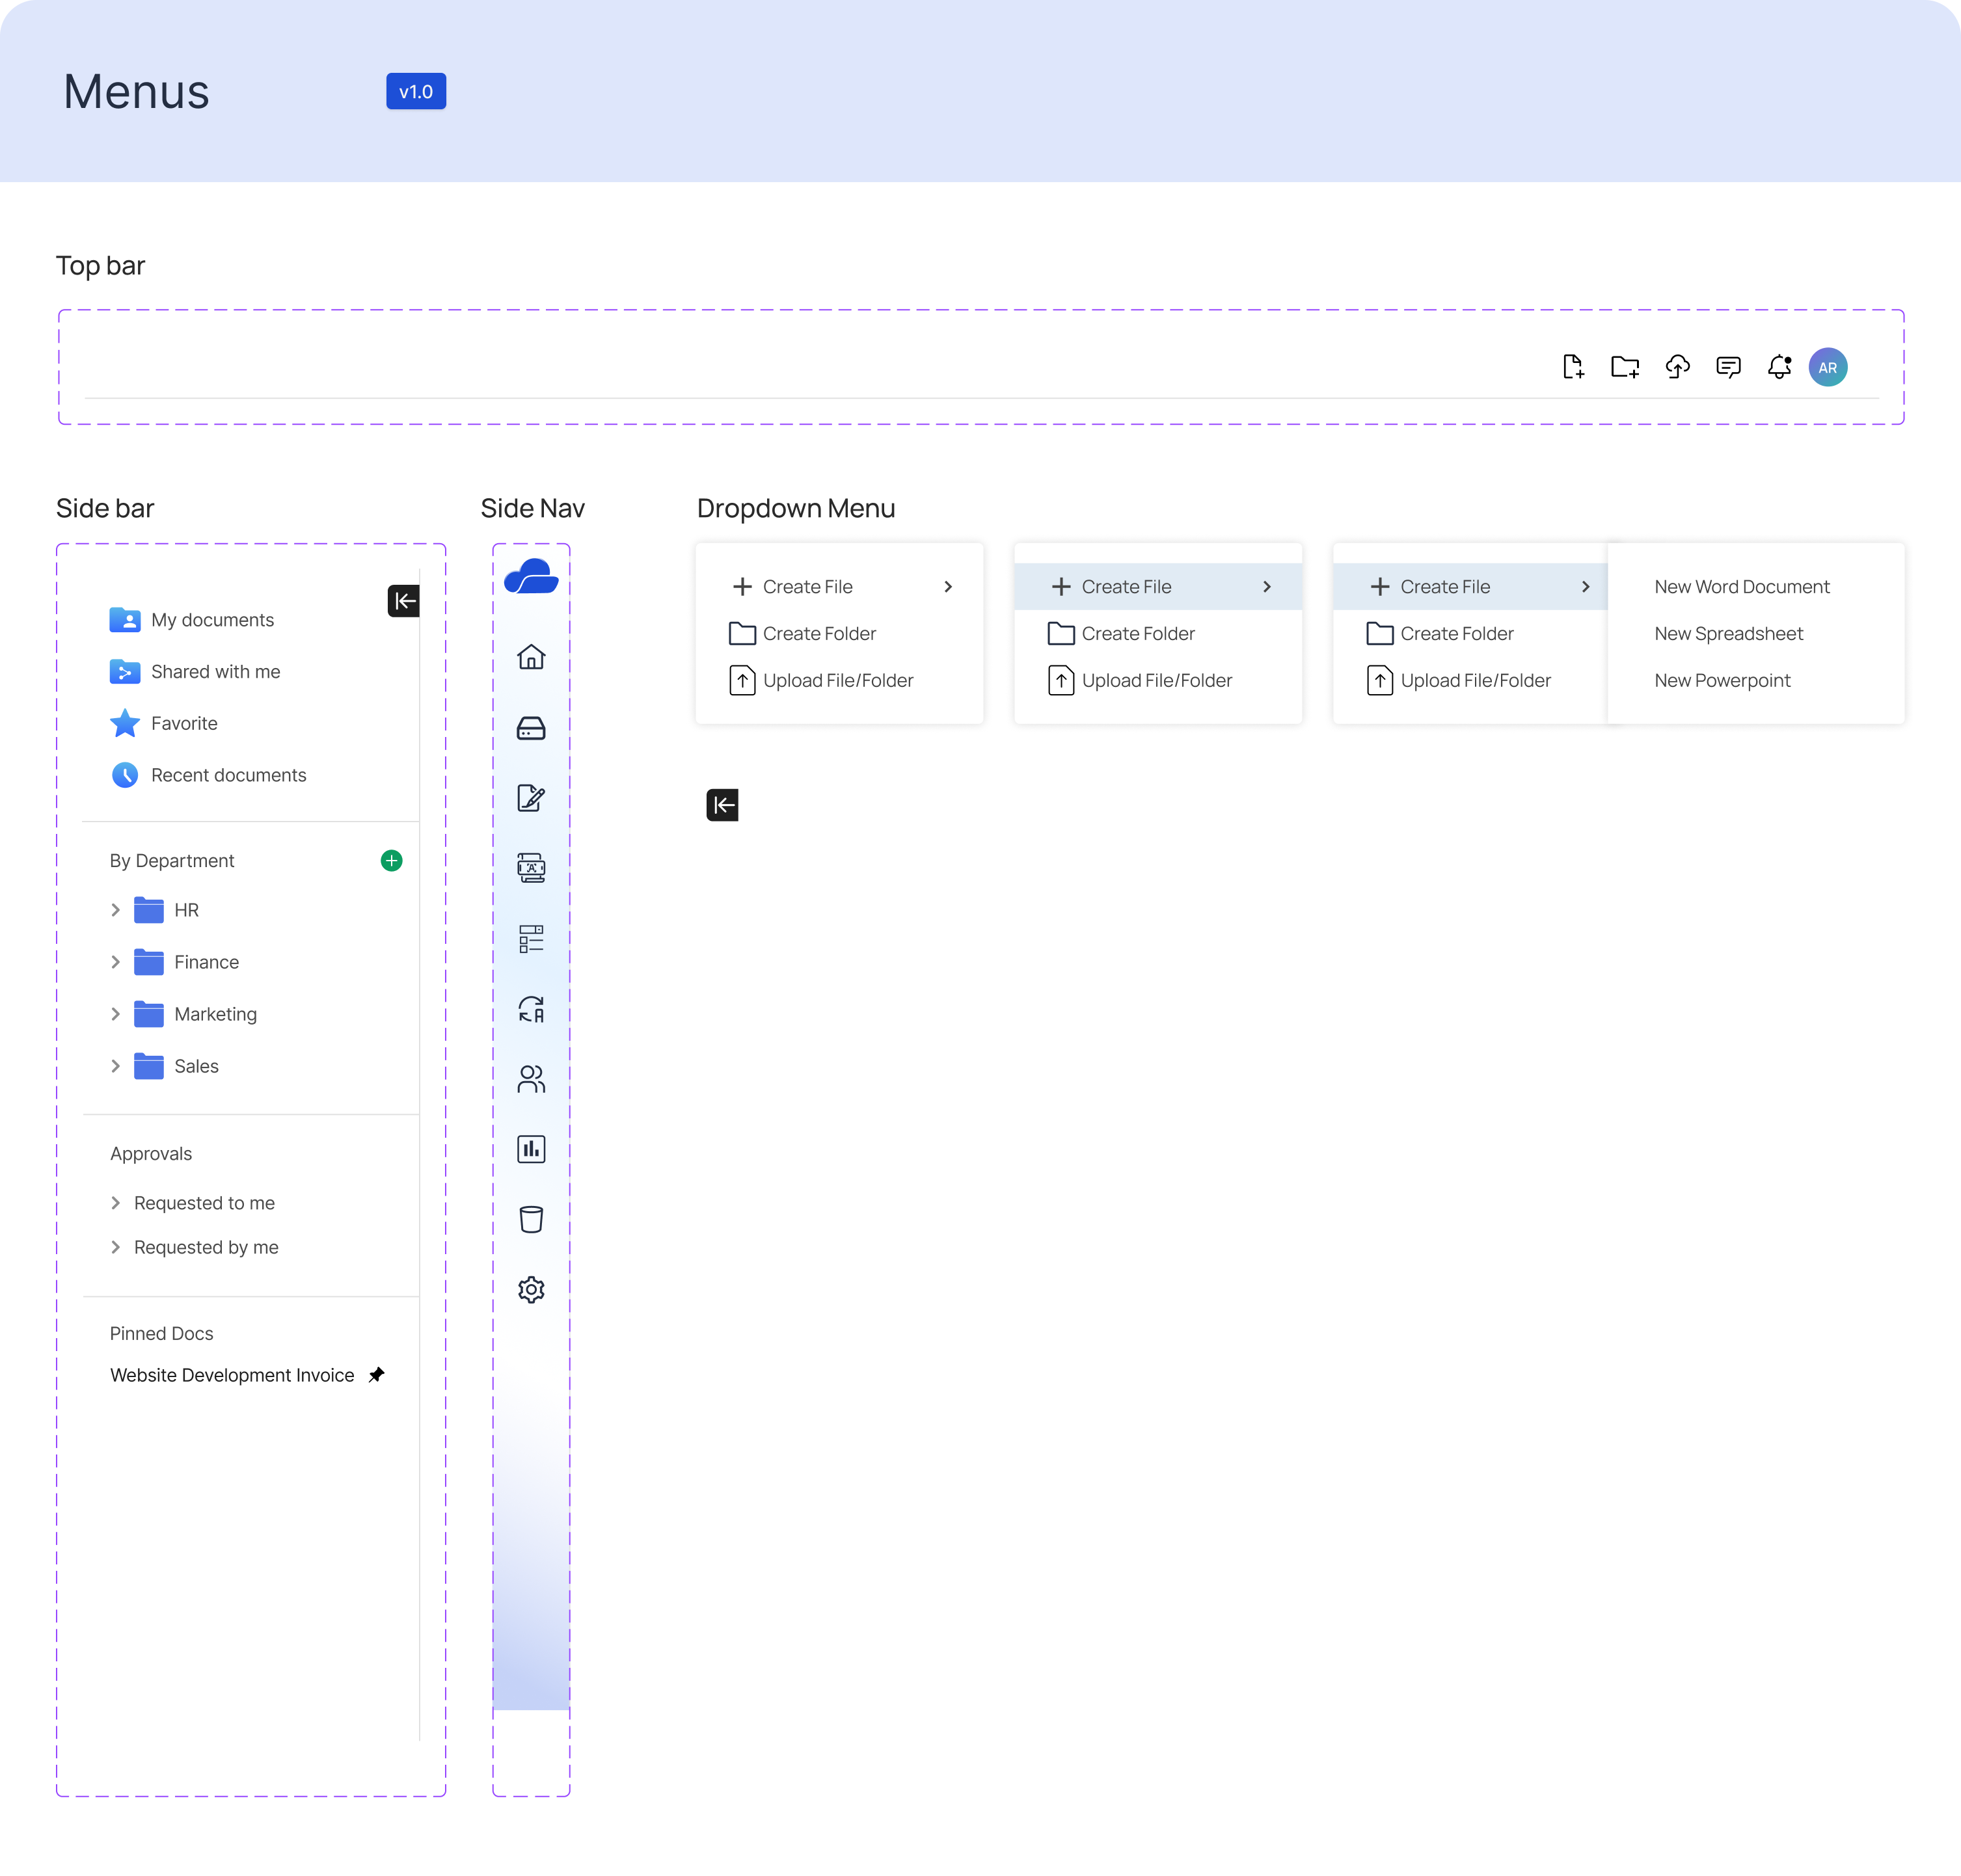Viewport: 1961px width, 1876px height.
Task: Collapse the sidebar with arrow button
Action: coord(404,601)
